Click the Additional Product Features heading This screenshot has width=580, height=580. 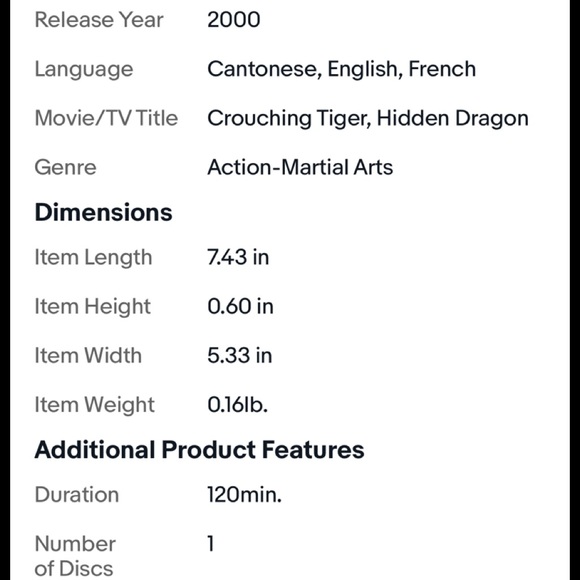(199, 450)
